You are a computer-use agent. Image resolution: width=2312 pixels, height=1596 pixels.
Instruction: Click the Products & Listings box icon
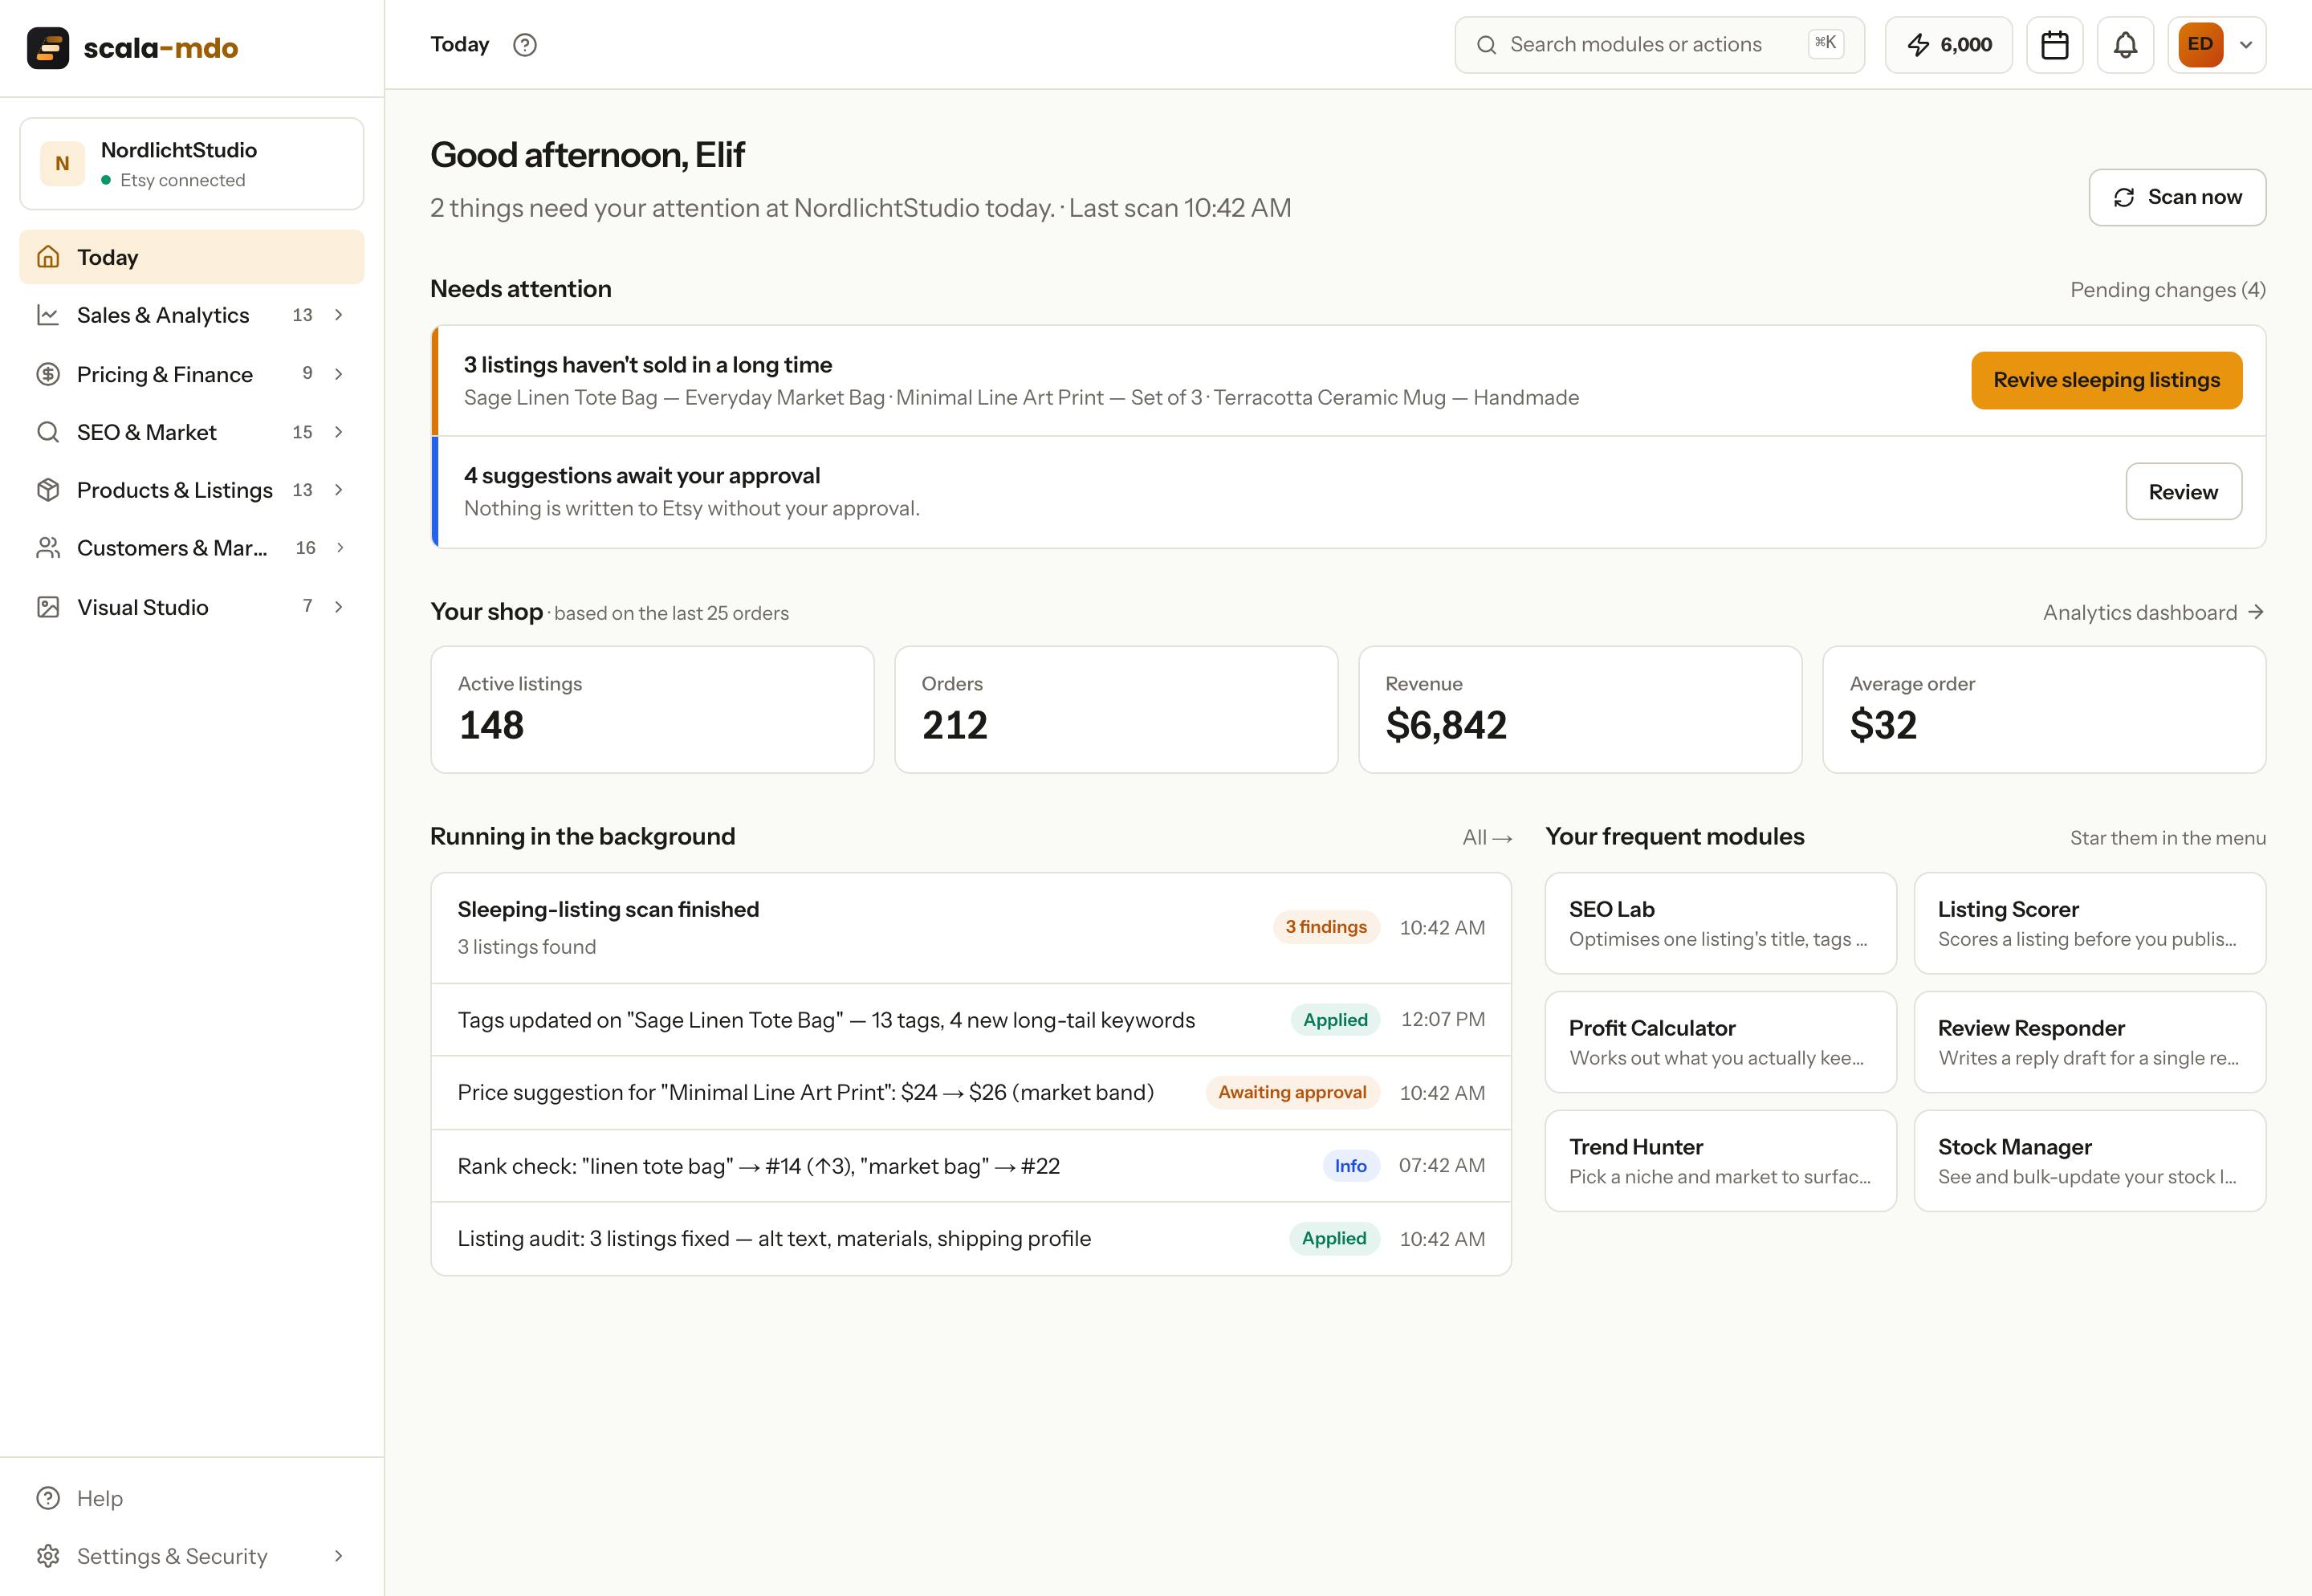[48, 490]
